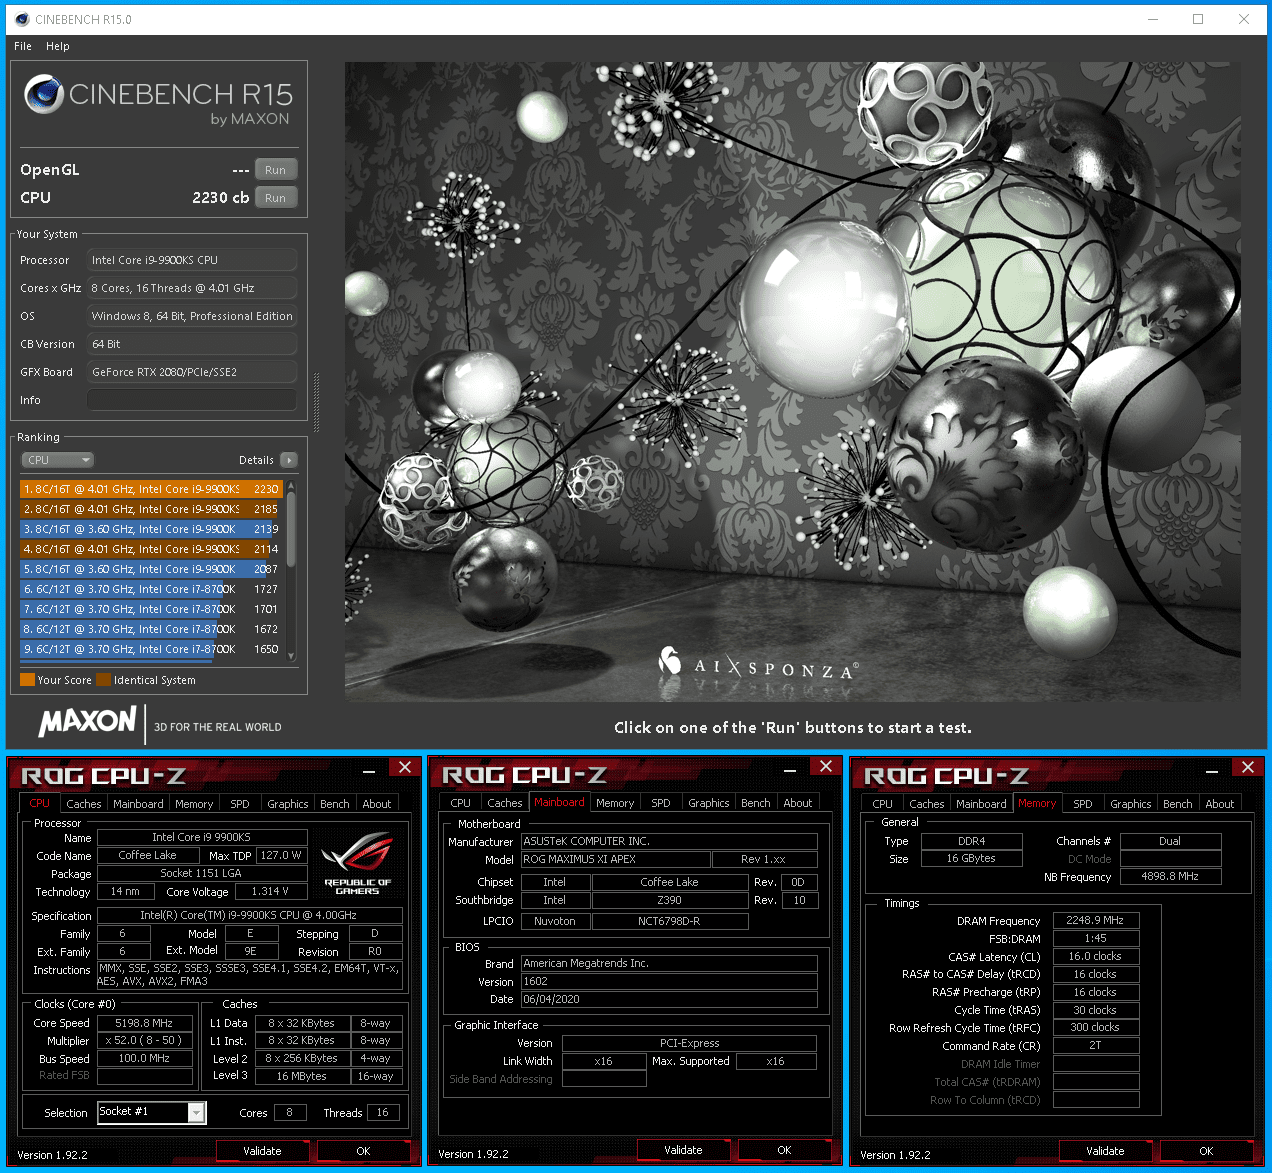Image resolution: width=1272 pixels, height=1173 pixels.
Task: Close the left CPU-Z window
Action: pos(404,767)
